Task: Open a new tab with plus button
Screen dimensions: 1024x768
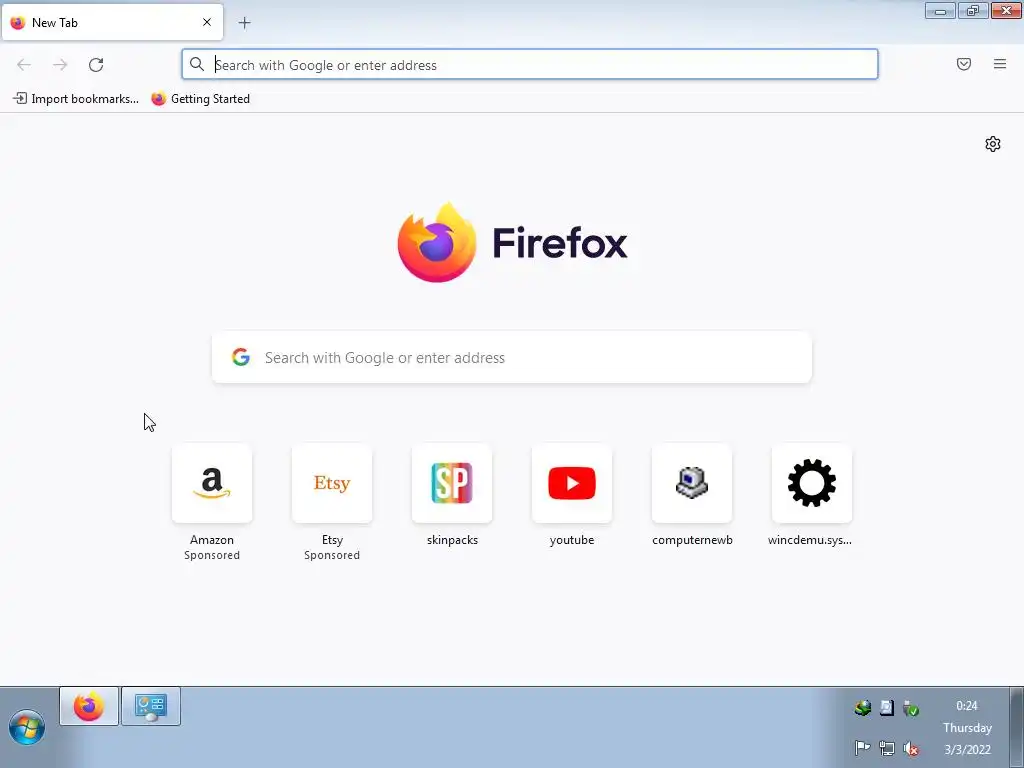Action: [x=244, y=23]
